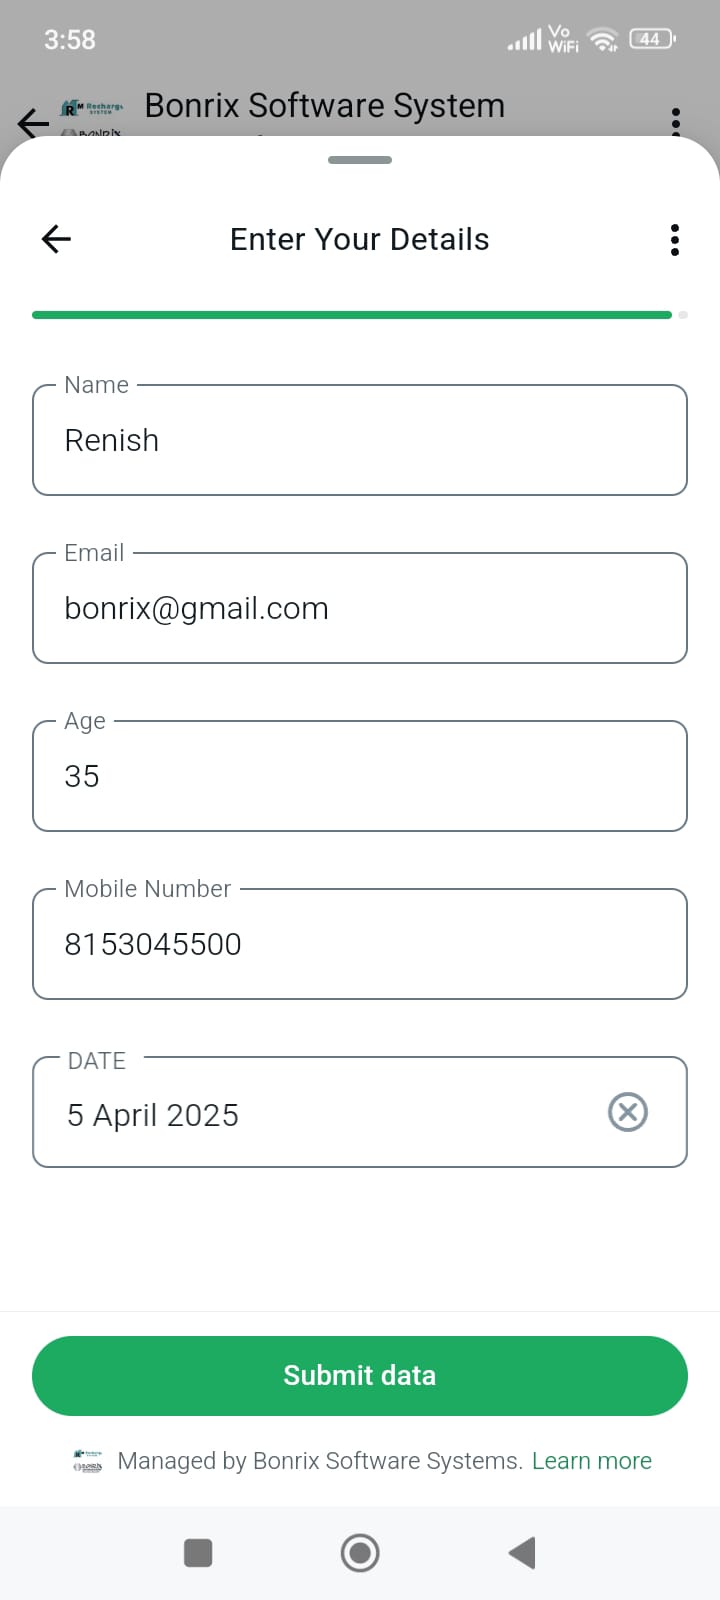Select the Age field showing 35
The image size is (720, 1600).
(360, 777)
